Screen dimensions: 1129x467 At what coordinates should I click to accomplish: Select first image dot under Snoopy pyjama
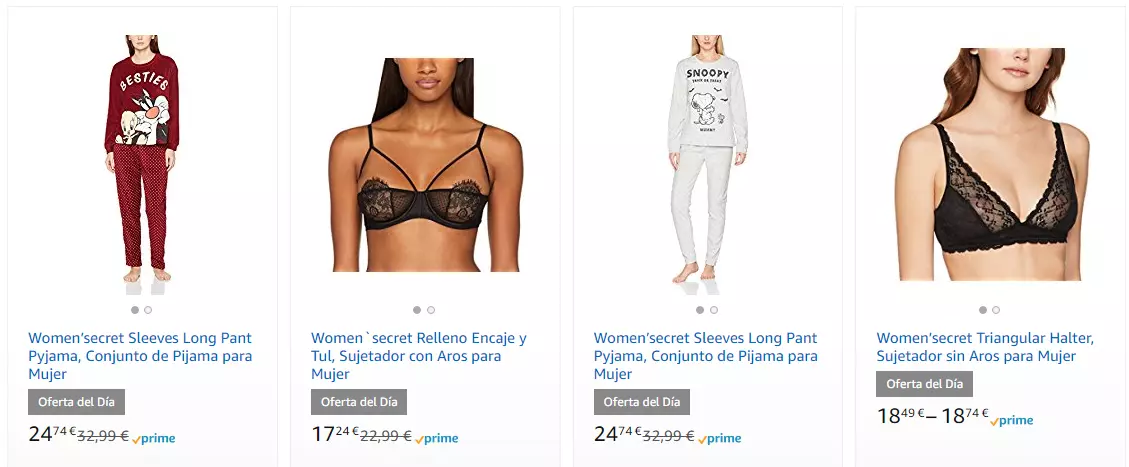[700, 310]
